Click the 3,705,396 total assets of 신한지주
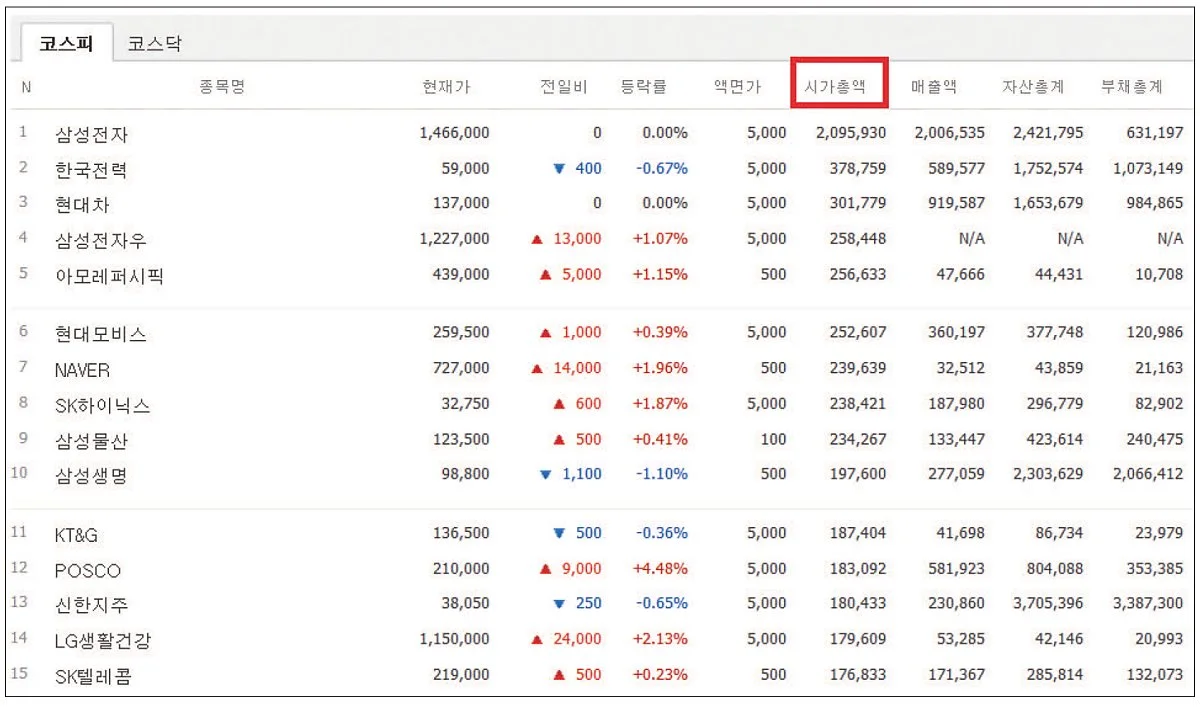 point(1047,603)
